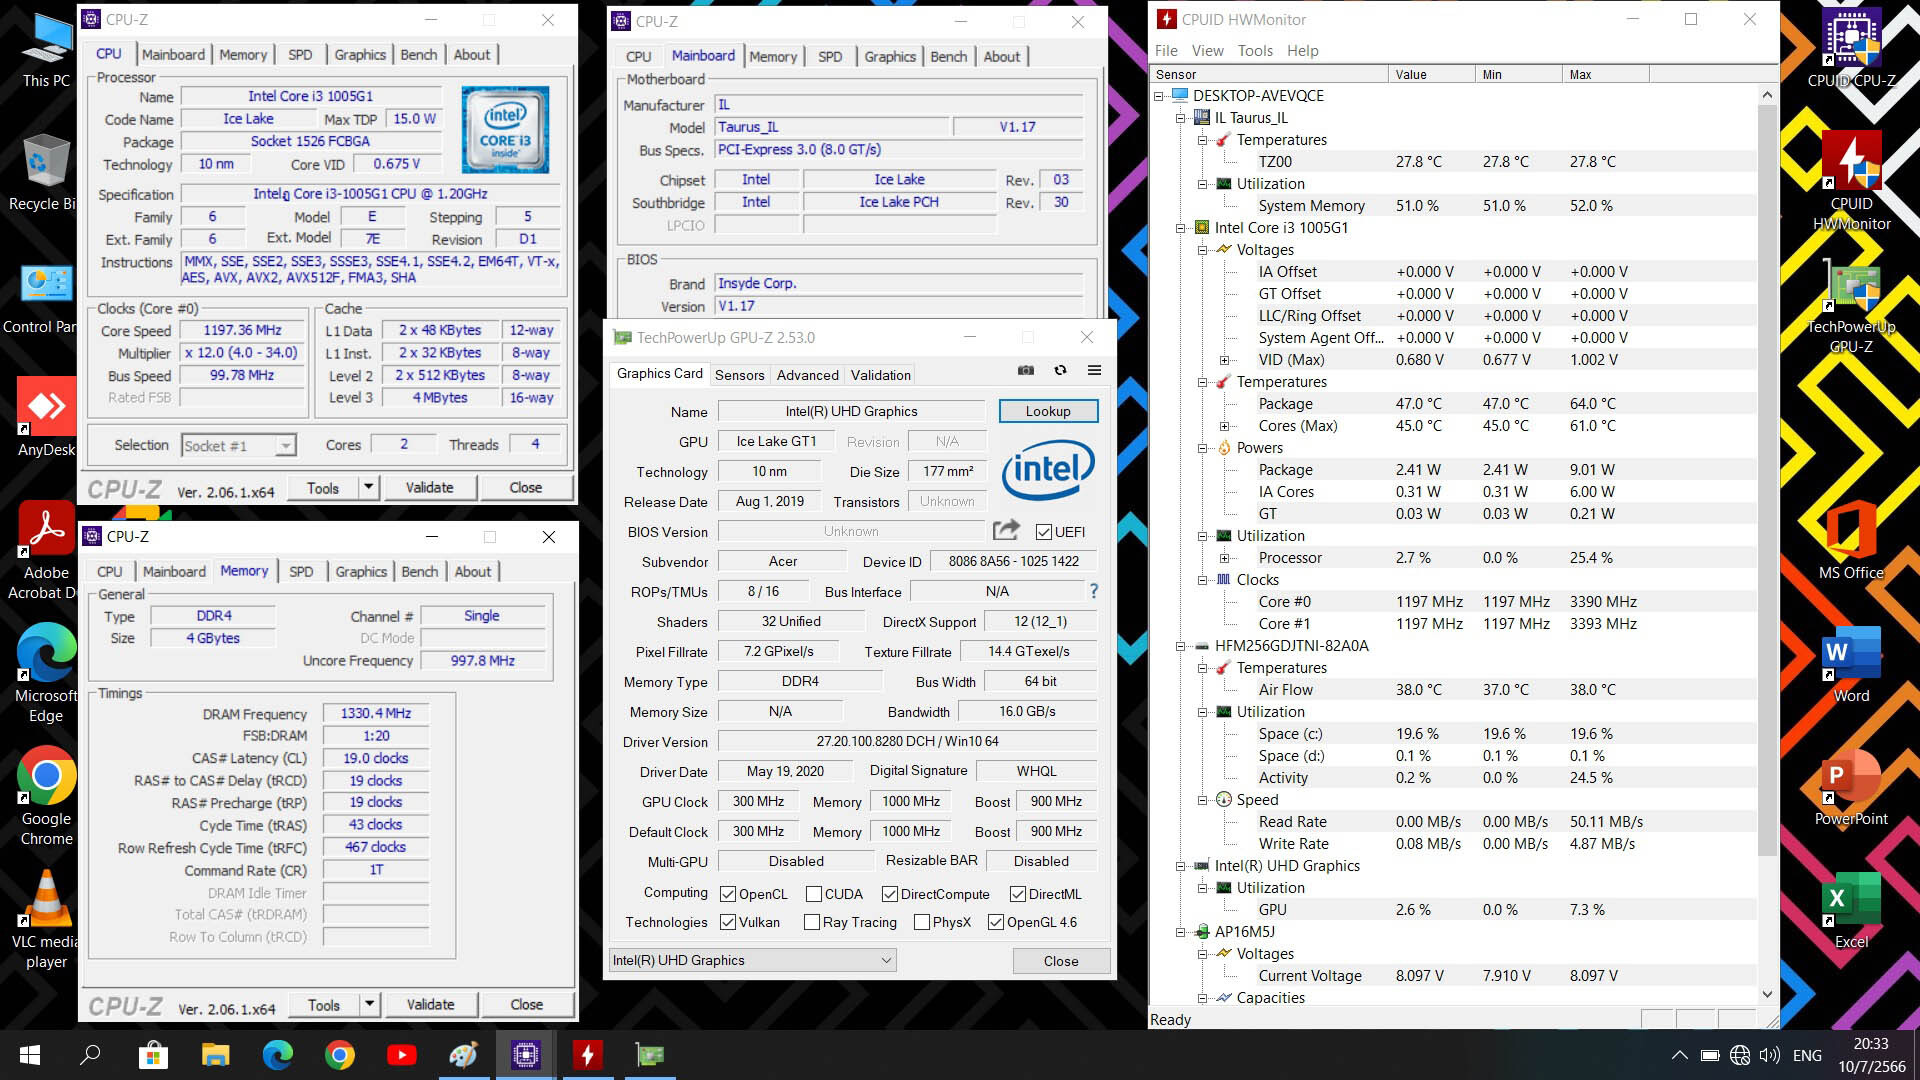
Task: Click the Tools button in top CPU-Z window
Action: tap(322, 488)
